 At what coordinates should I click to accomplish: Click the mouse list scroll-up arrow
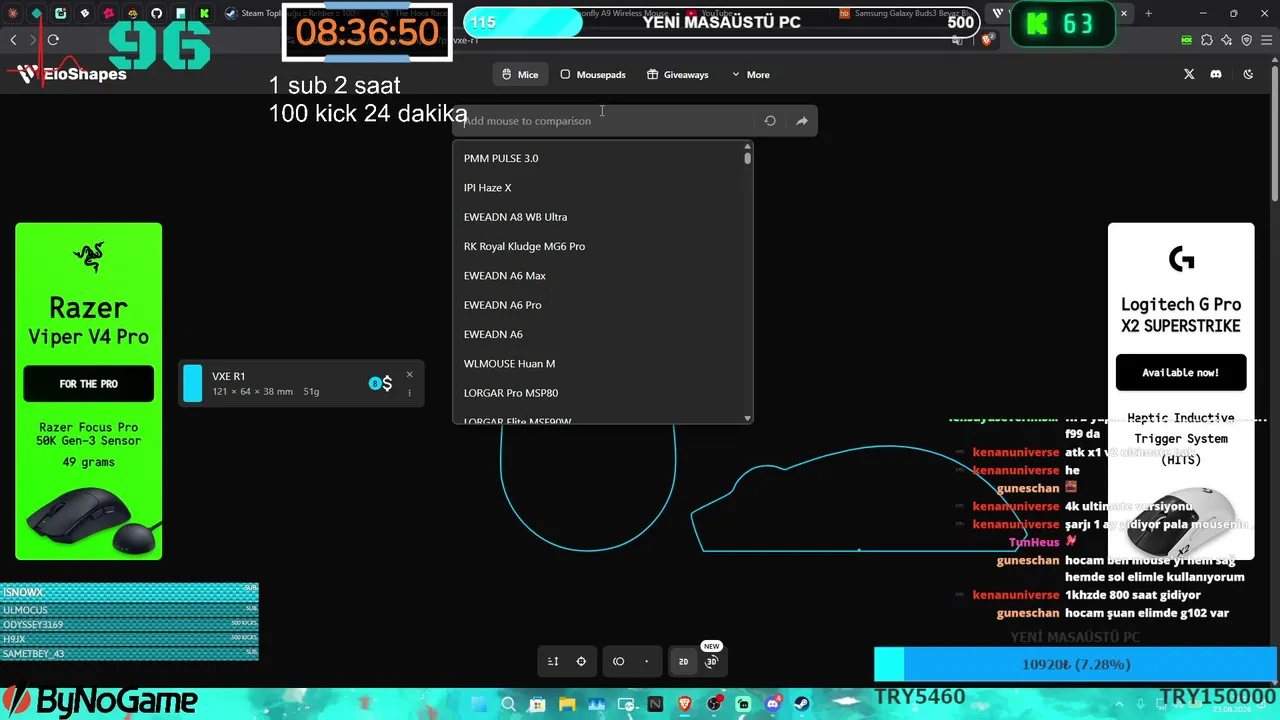point(748,146)
